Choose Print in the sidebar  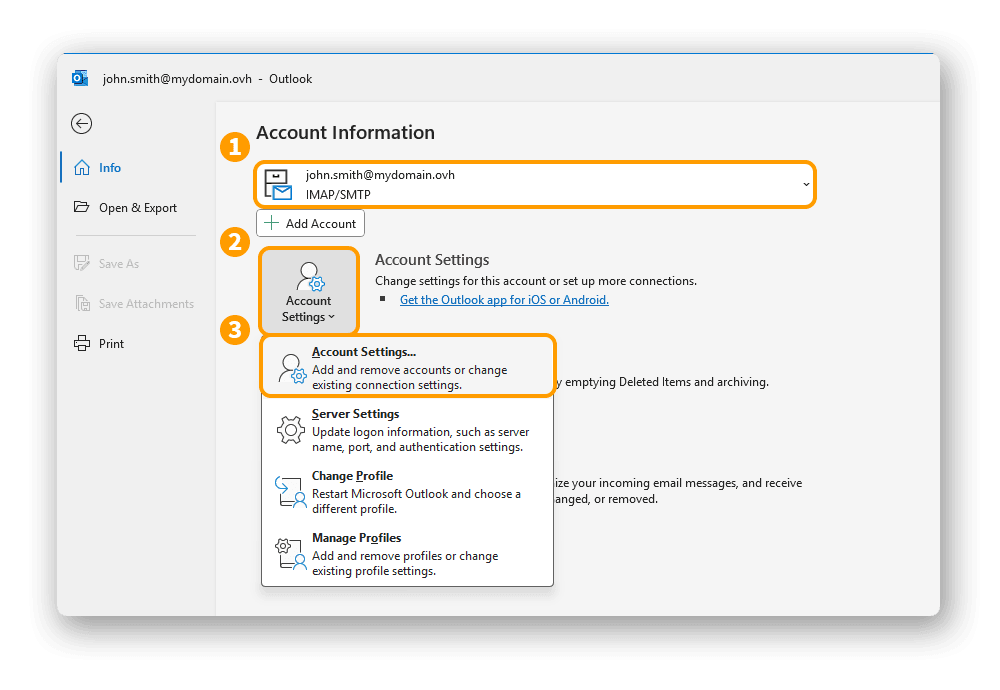(111, 344)
